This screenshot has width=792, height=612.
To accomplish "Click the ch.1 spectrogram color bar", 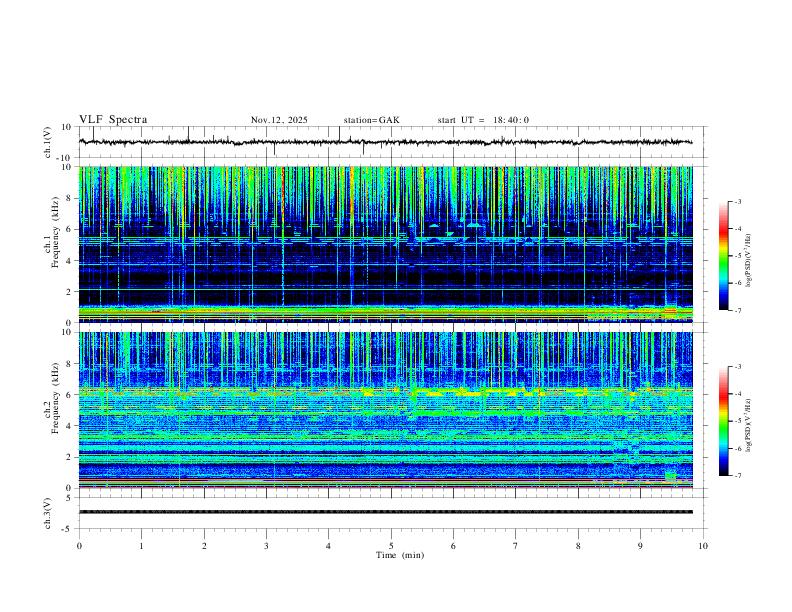I will (x=724, y=256).
